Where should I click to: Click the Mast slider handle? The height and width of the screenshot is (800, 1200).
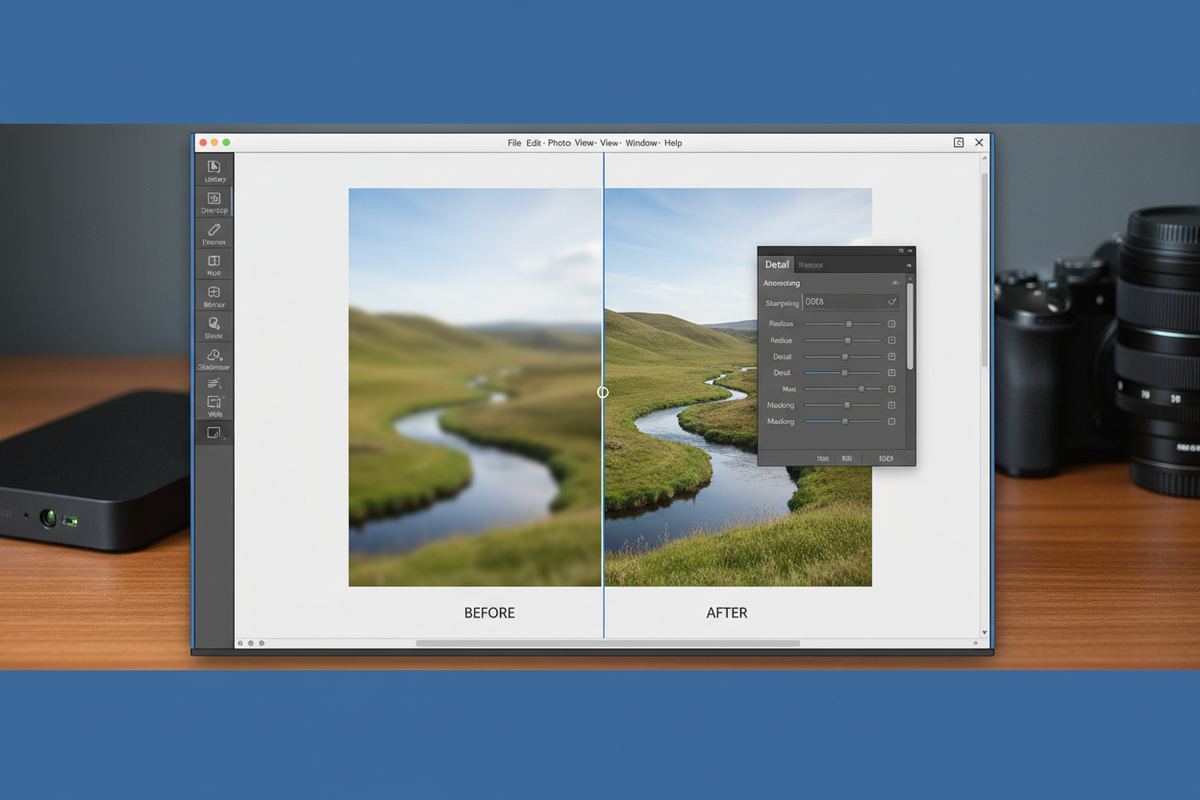pos(861,389)
